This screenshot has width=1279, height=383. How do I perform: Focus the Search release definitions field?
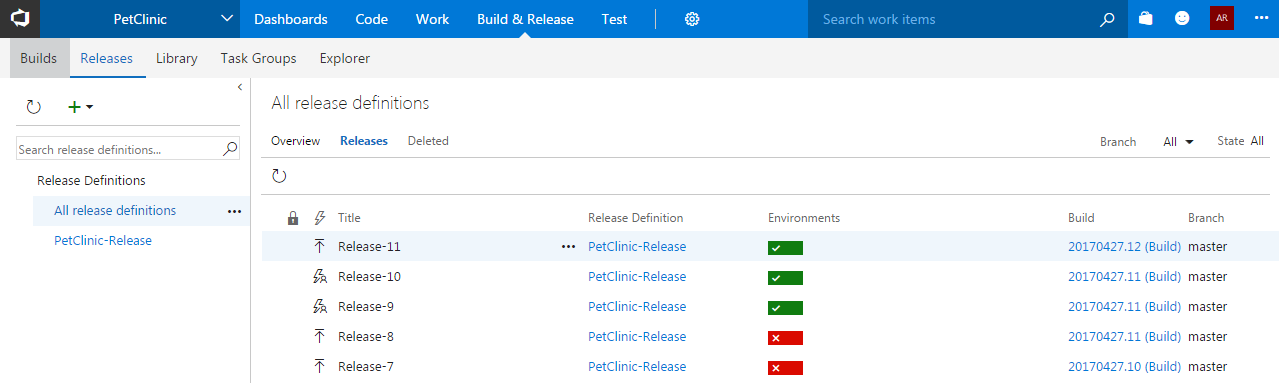tap(118, 149)
